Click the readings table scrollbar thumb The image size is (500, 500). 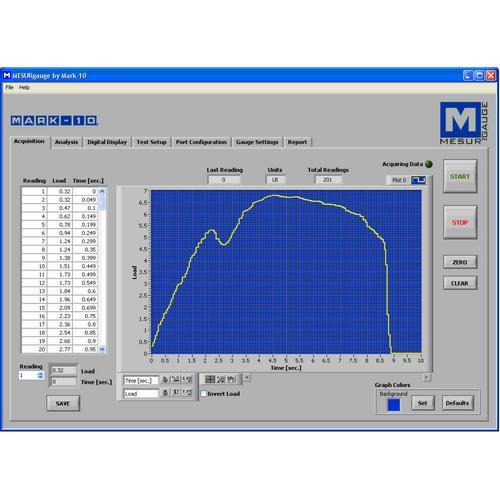[102, 202]
